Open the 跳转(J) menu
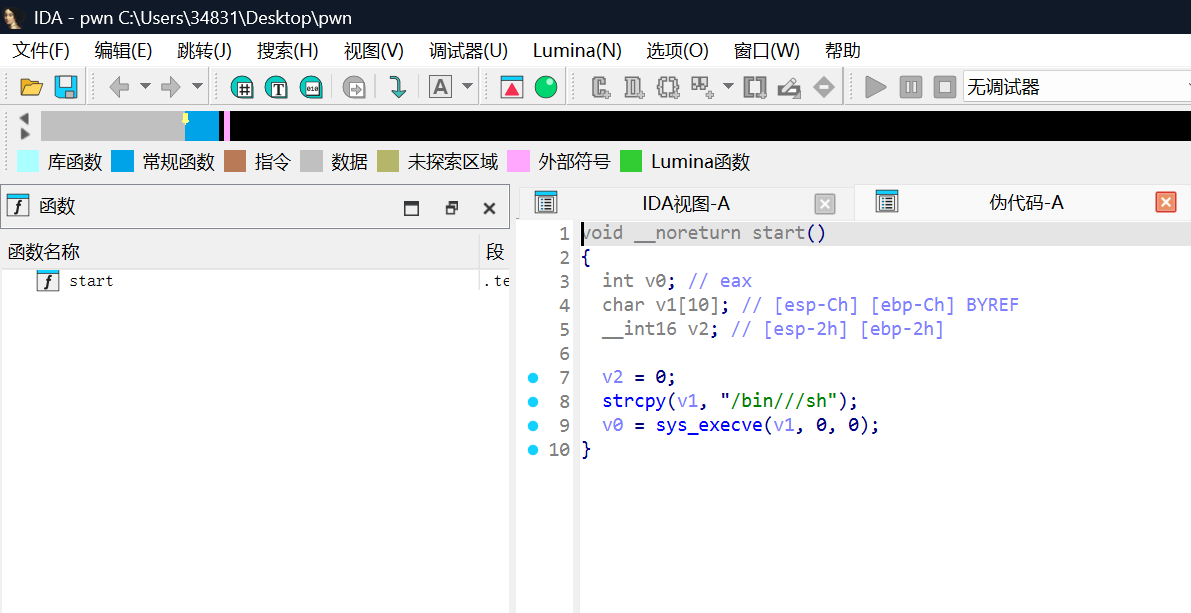This screenshot has width=1191, height=613. click(x=204, y=51)
